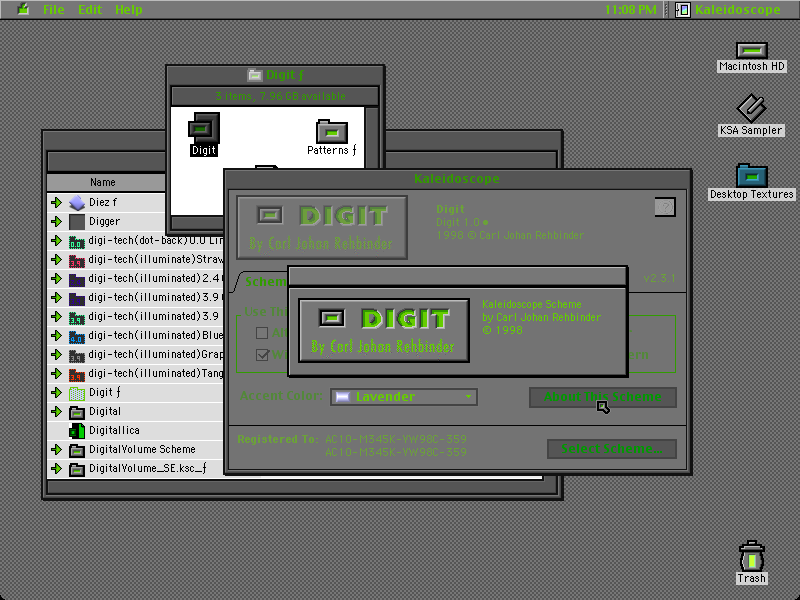Viewport: 800px width, 600px height.
Task: Select the Trash icon
Action: 752,556
